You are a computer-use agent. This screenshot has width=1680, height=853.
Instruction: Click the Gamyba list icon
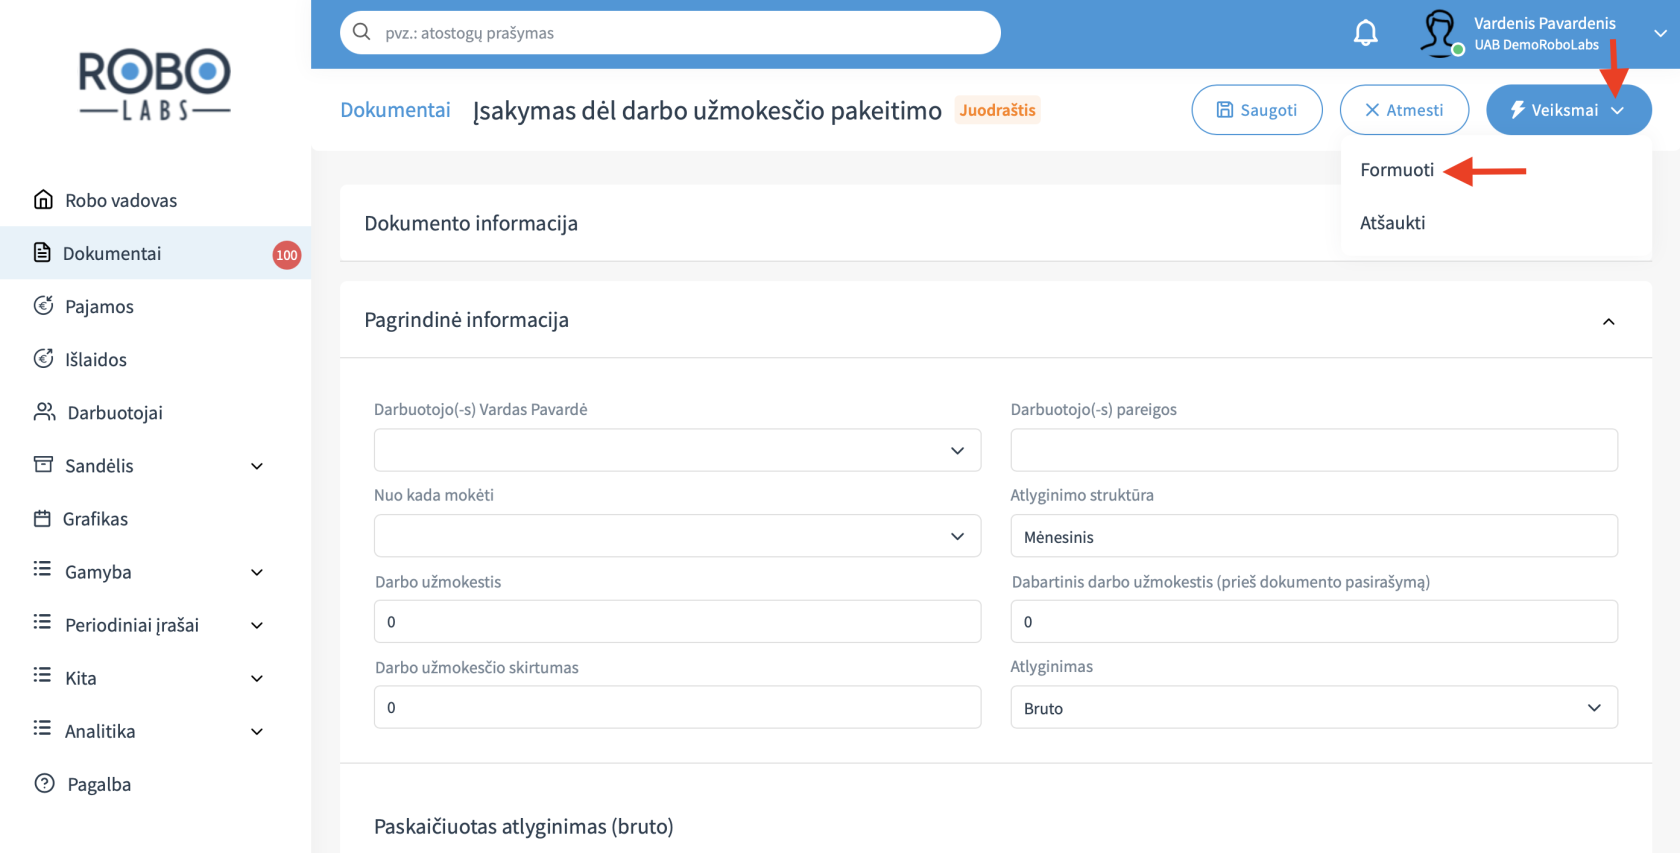click(42, 569)
